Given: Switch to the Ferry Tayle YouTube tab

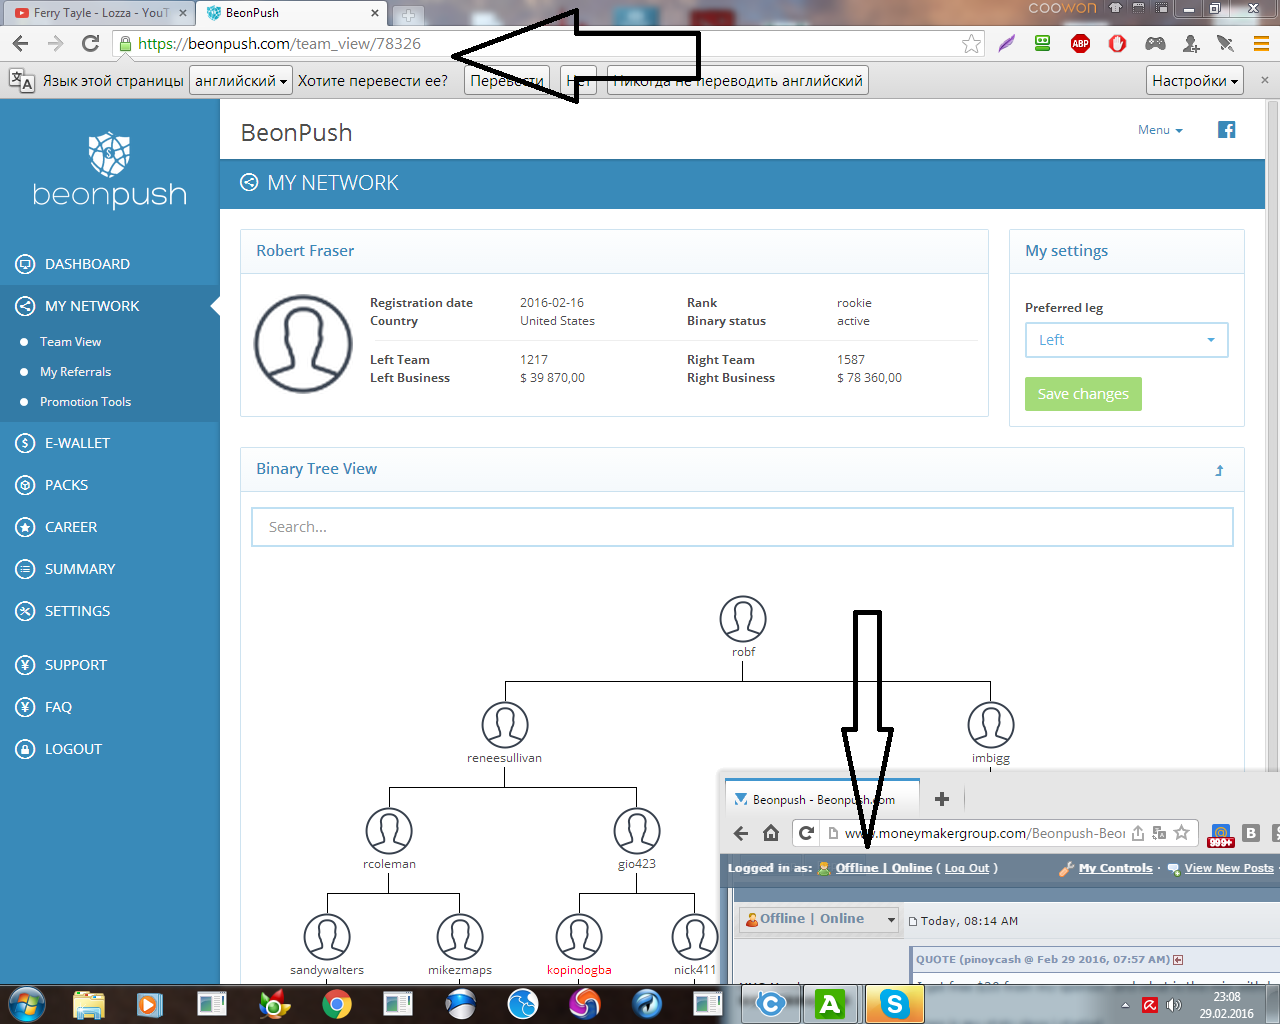Looking at the screenshot, I should click(100, 13).
